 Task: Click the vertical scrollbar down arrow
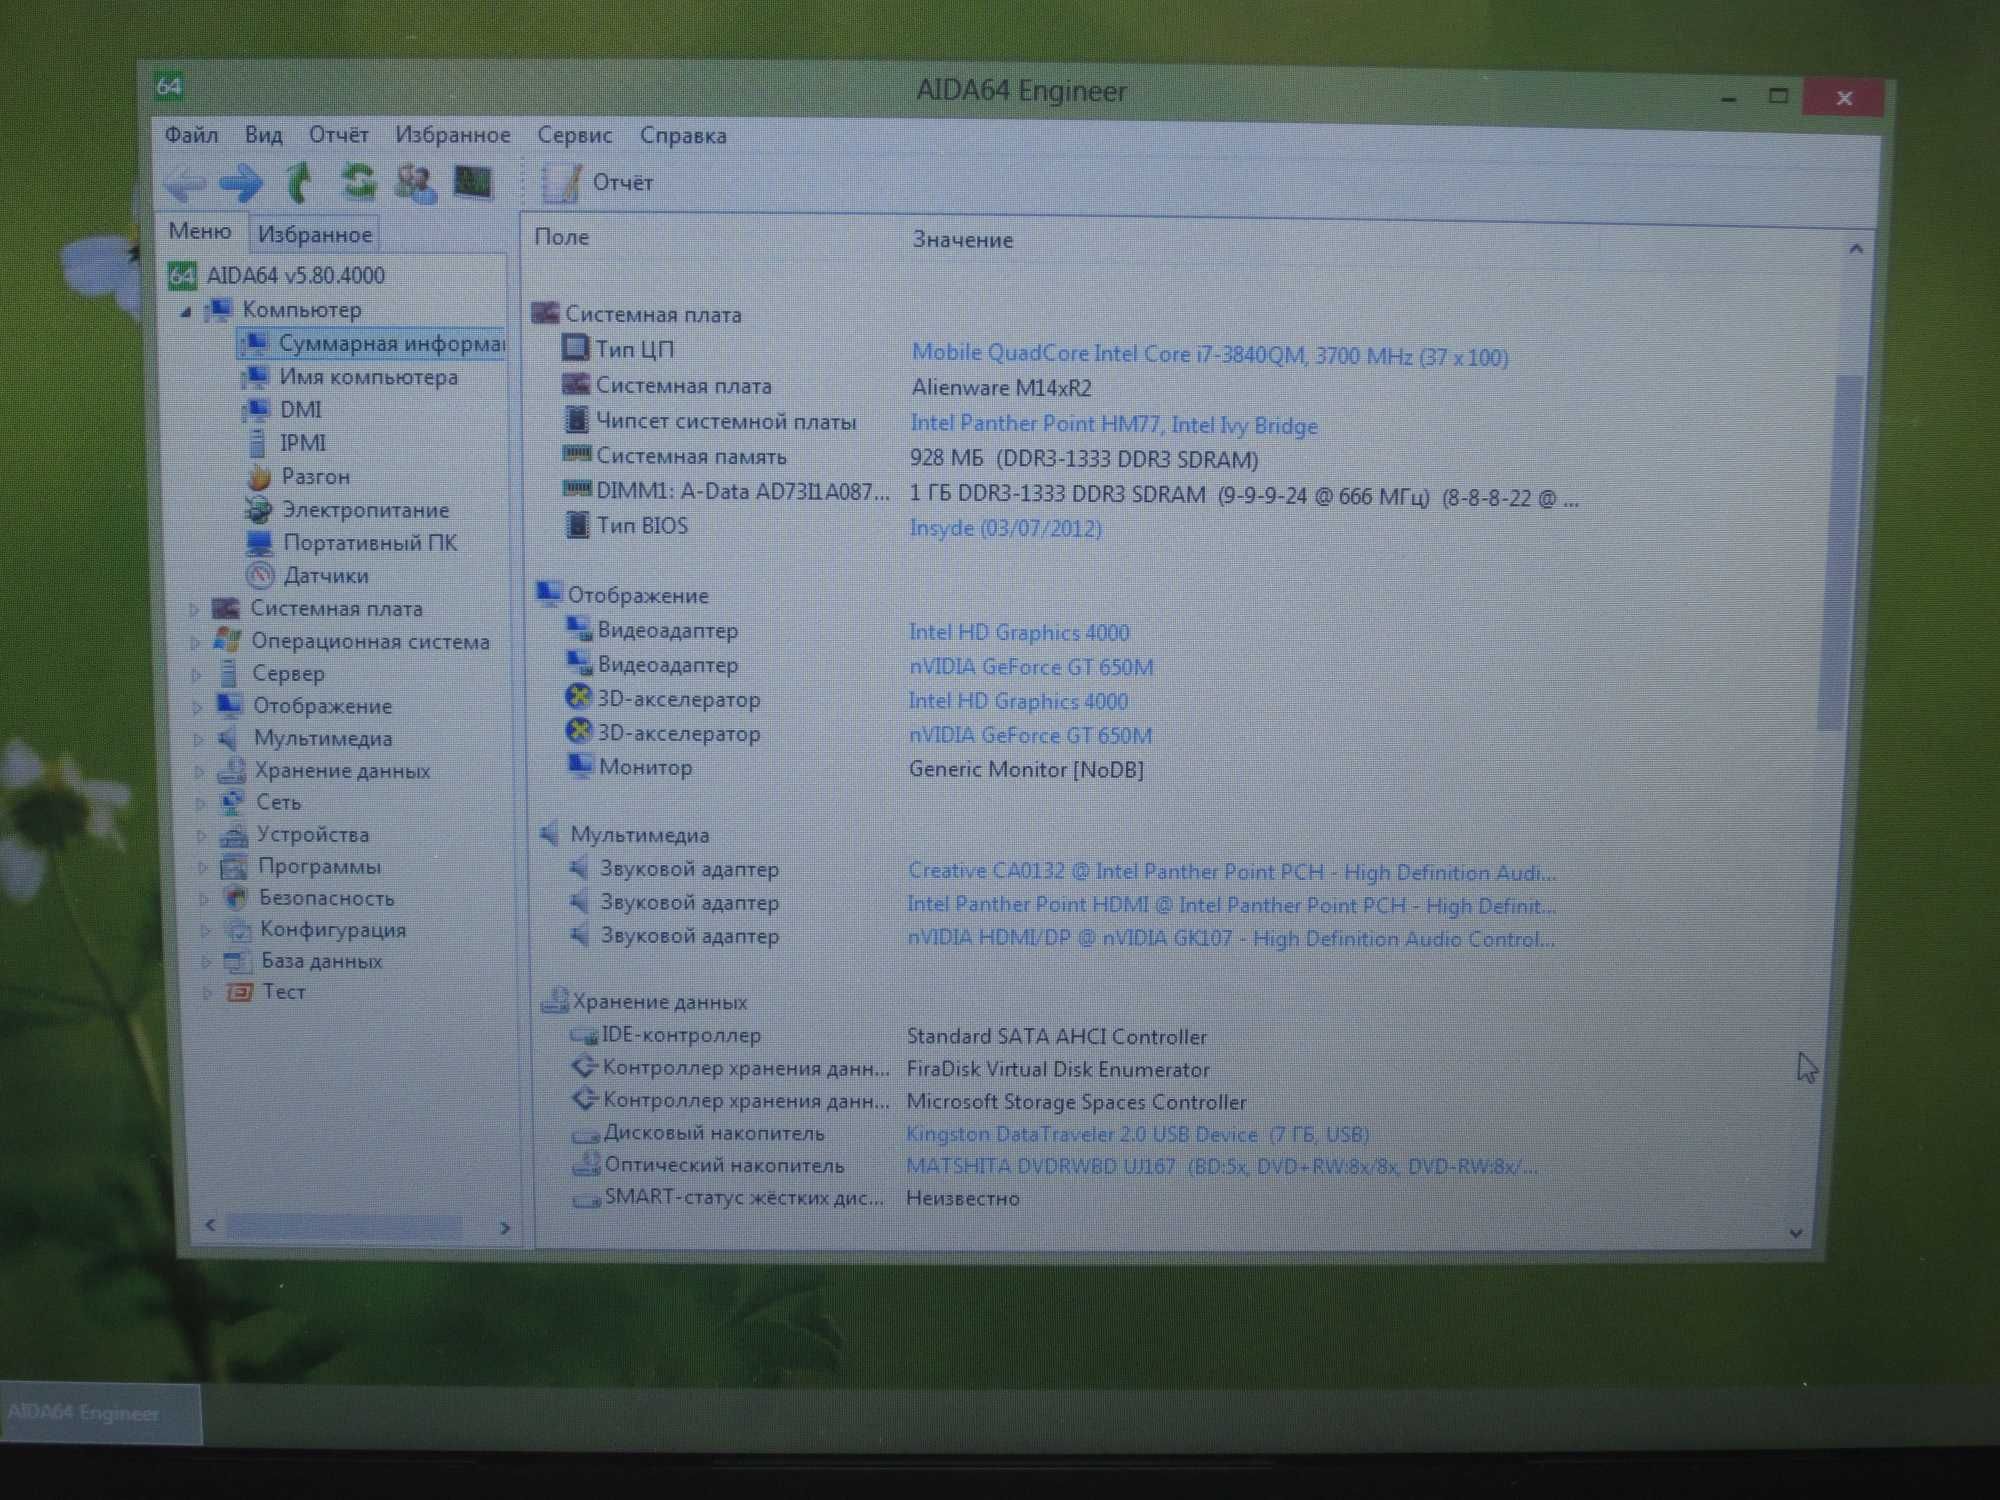1796,1233
